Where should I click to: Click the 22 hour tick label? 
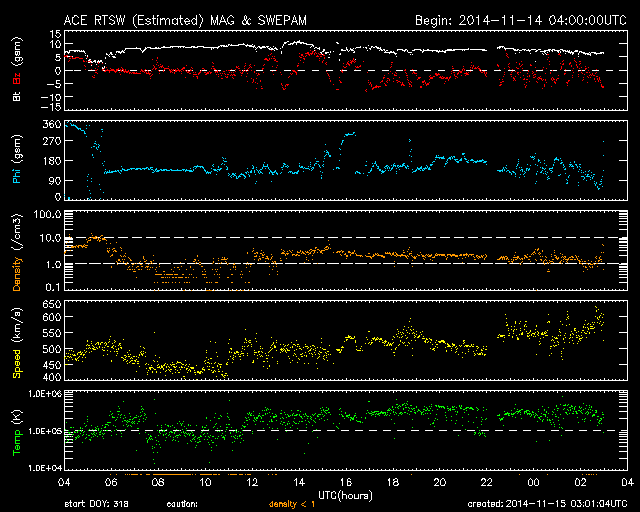click(x=486, y=482)
